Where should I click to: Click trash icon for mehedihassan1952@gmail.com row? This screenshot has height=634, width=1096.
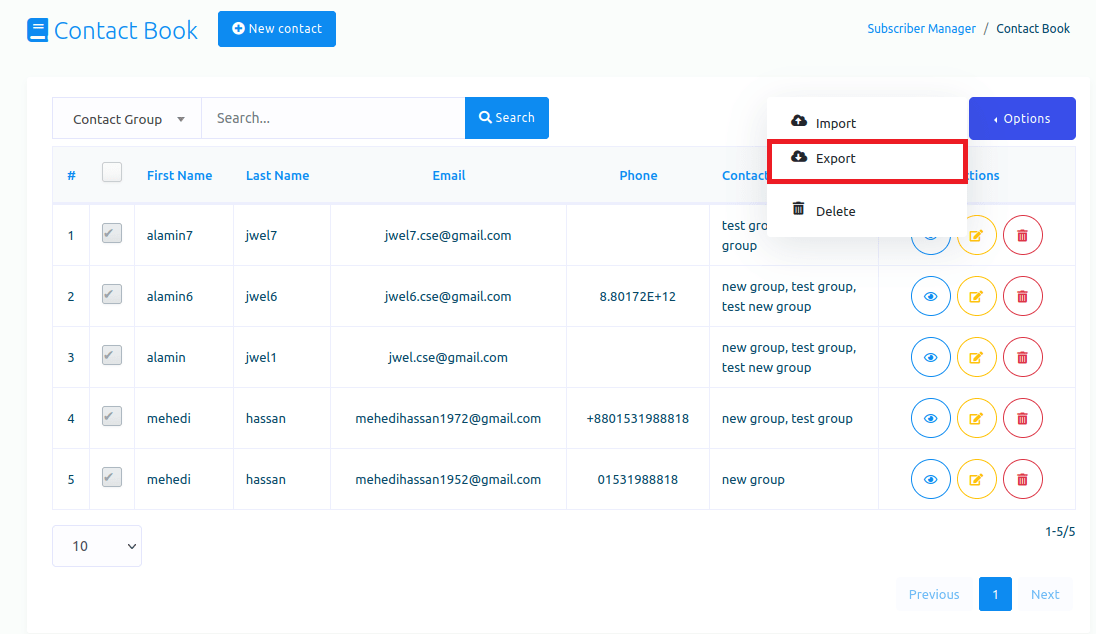1022,479
